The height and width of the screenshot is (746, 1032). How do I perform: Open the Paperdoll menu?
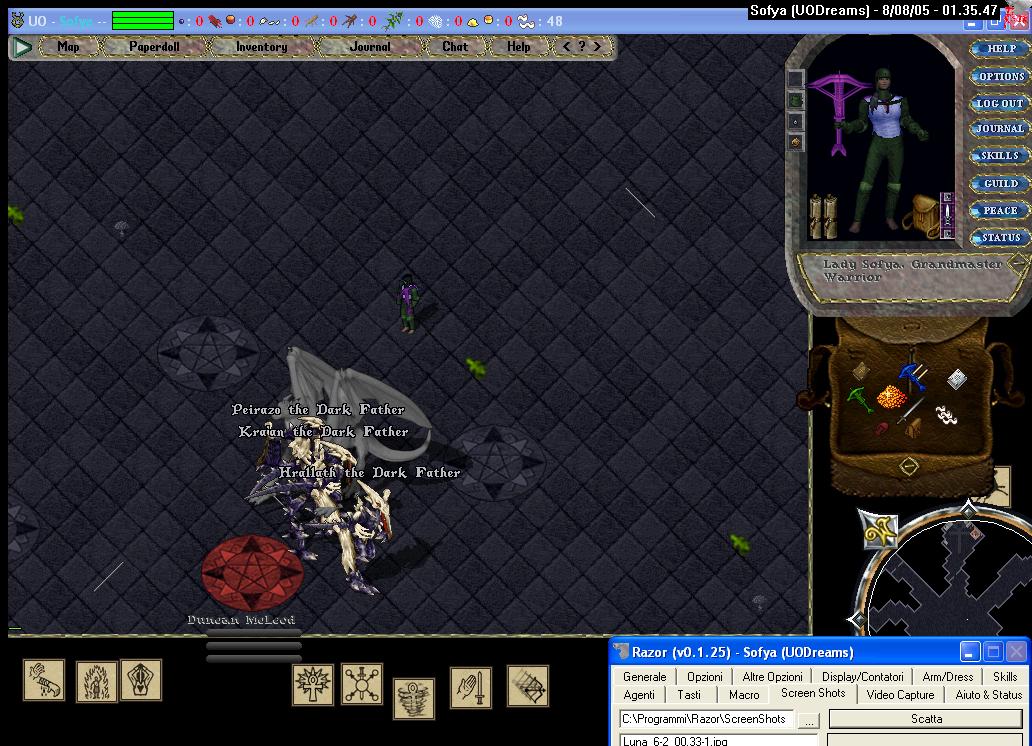[155, 47]
